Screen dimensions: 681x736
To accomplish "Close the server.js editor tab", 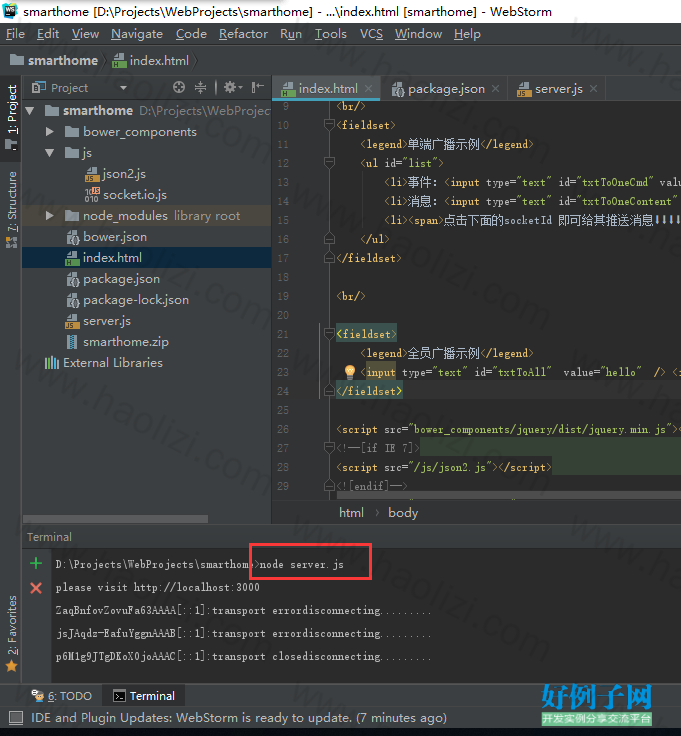I will click(x=593, y=88).
